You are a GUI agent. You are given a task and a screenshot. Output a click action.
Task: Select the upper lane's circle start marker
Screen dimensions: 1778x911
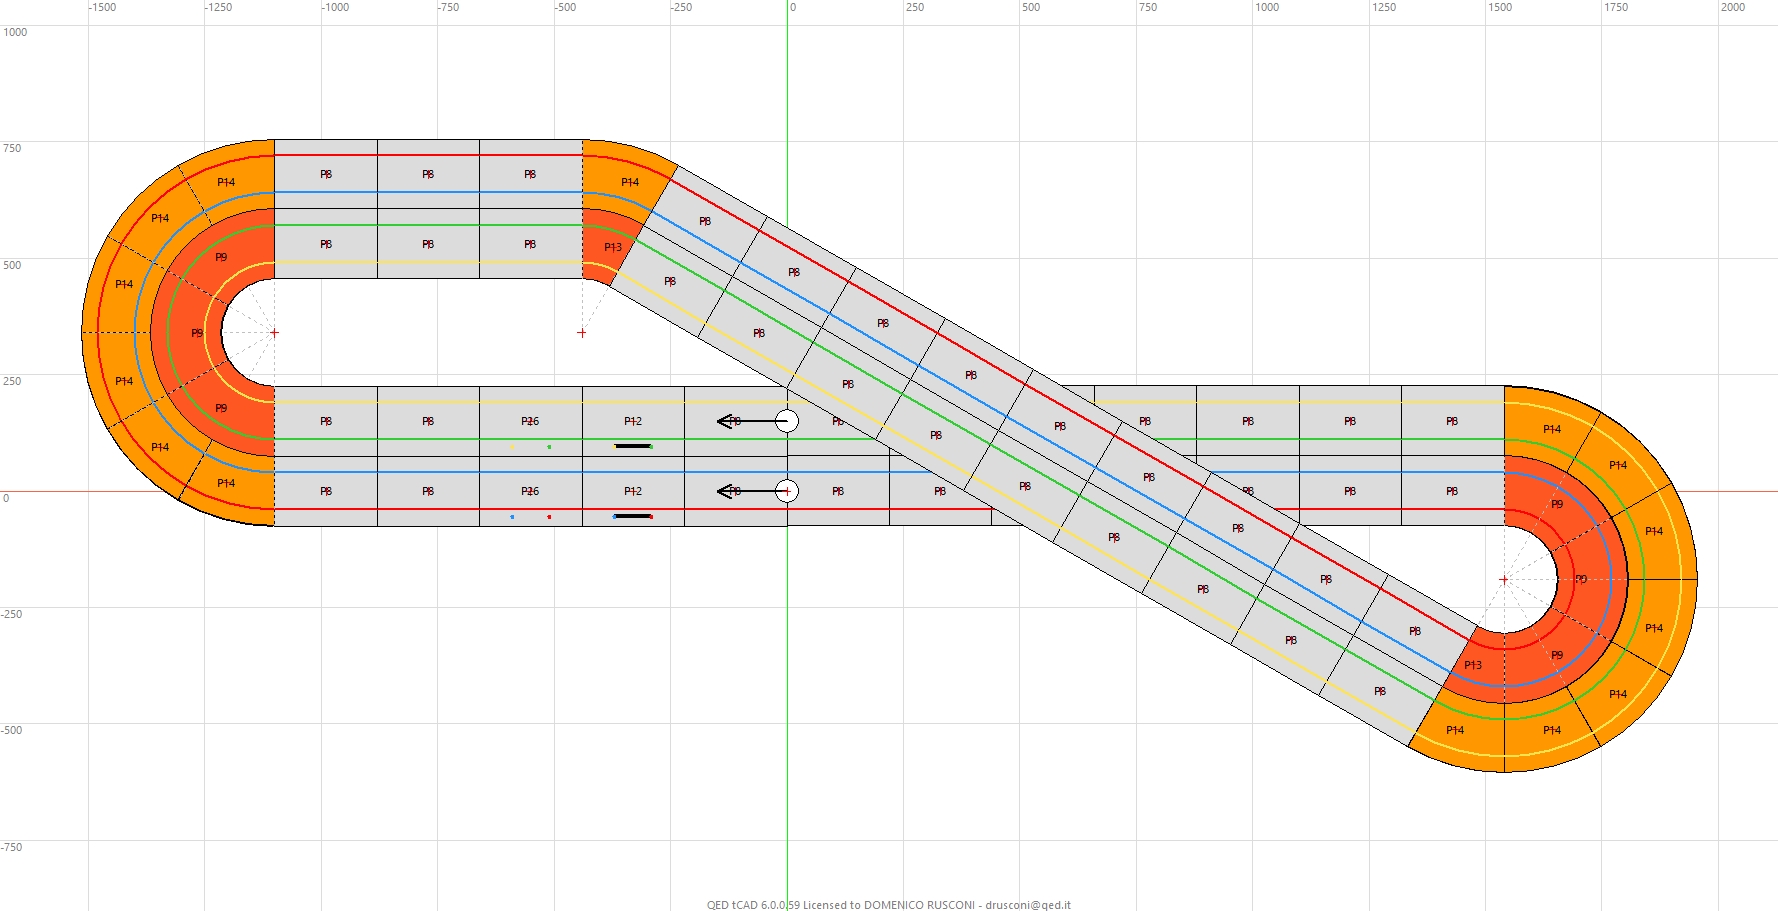click(x=787, y=422)
